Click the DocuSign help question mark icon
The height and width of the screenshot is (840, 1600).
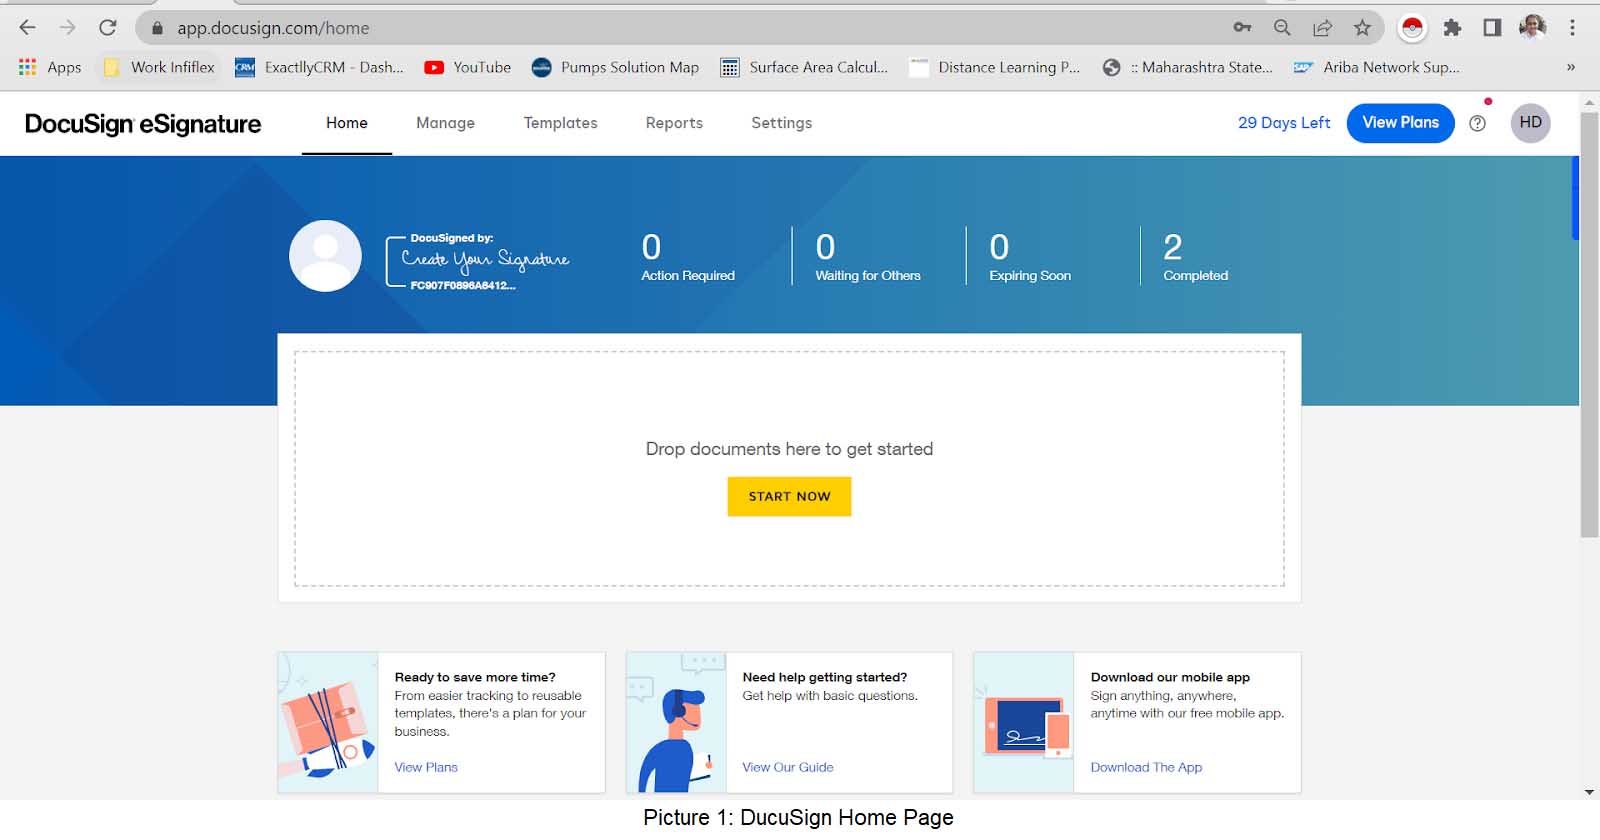tap(1477, 123)
